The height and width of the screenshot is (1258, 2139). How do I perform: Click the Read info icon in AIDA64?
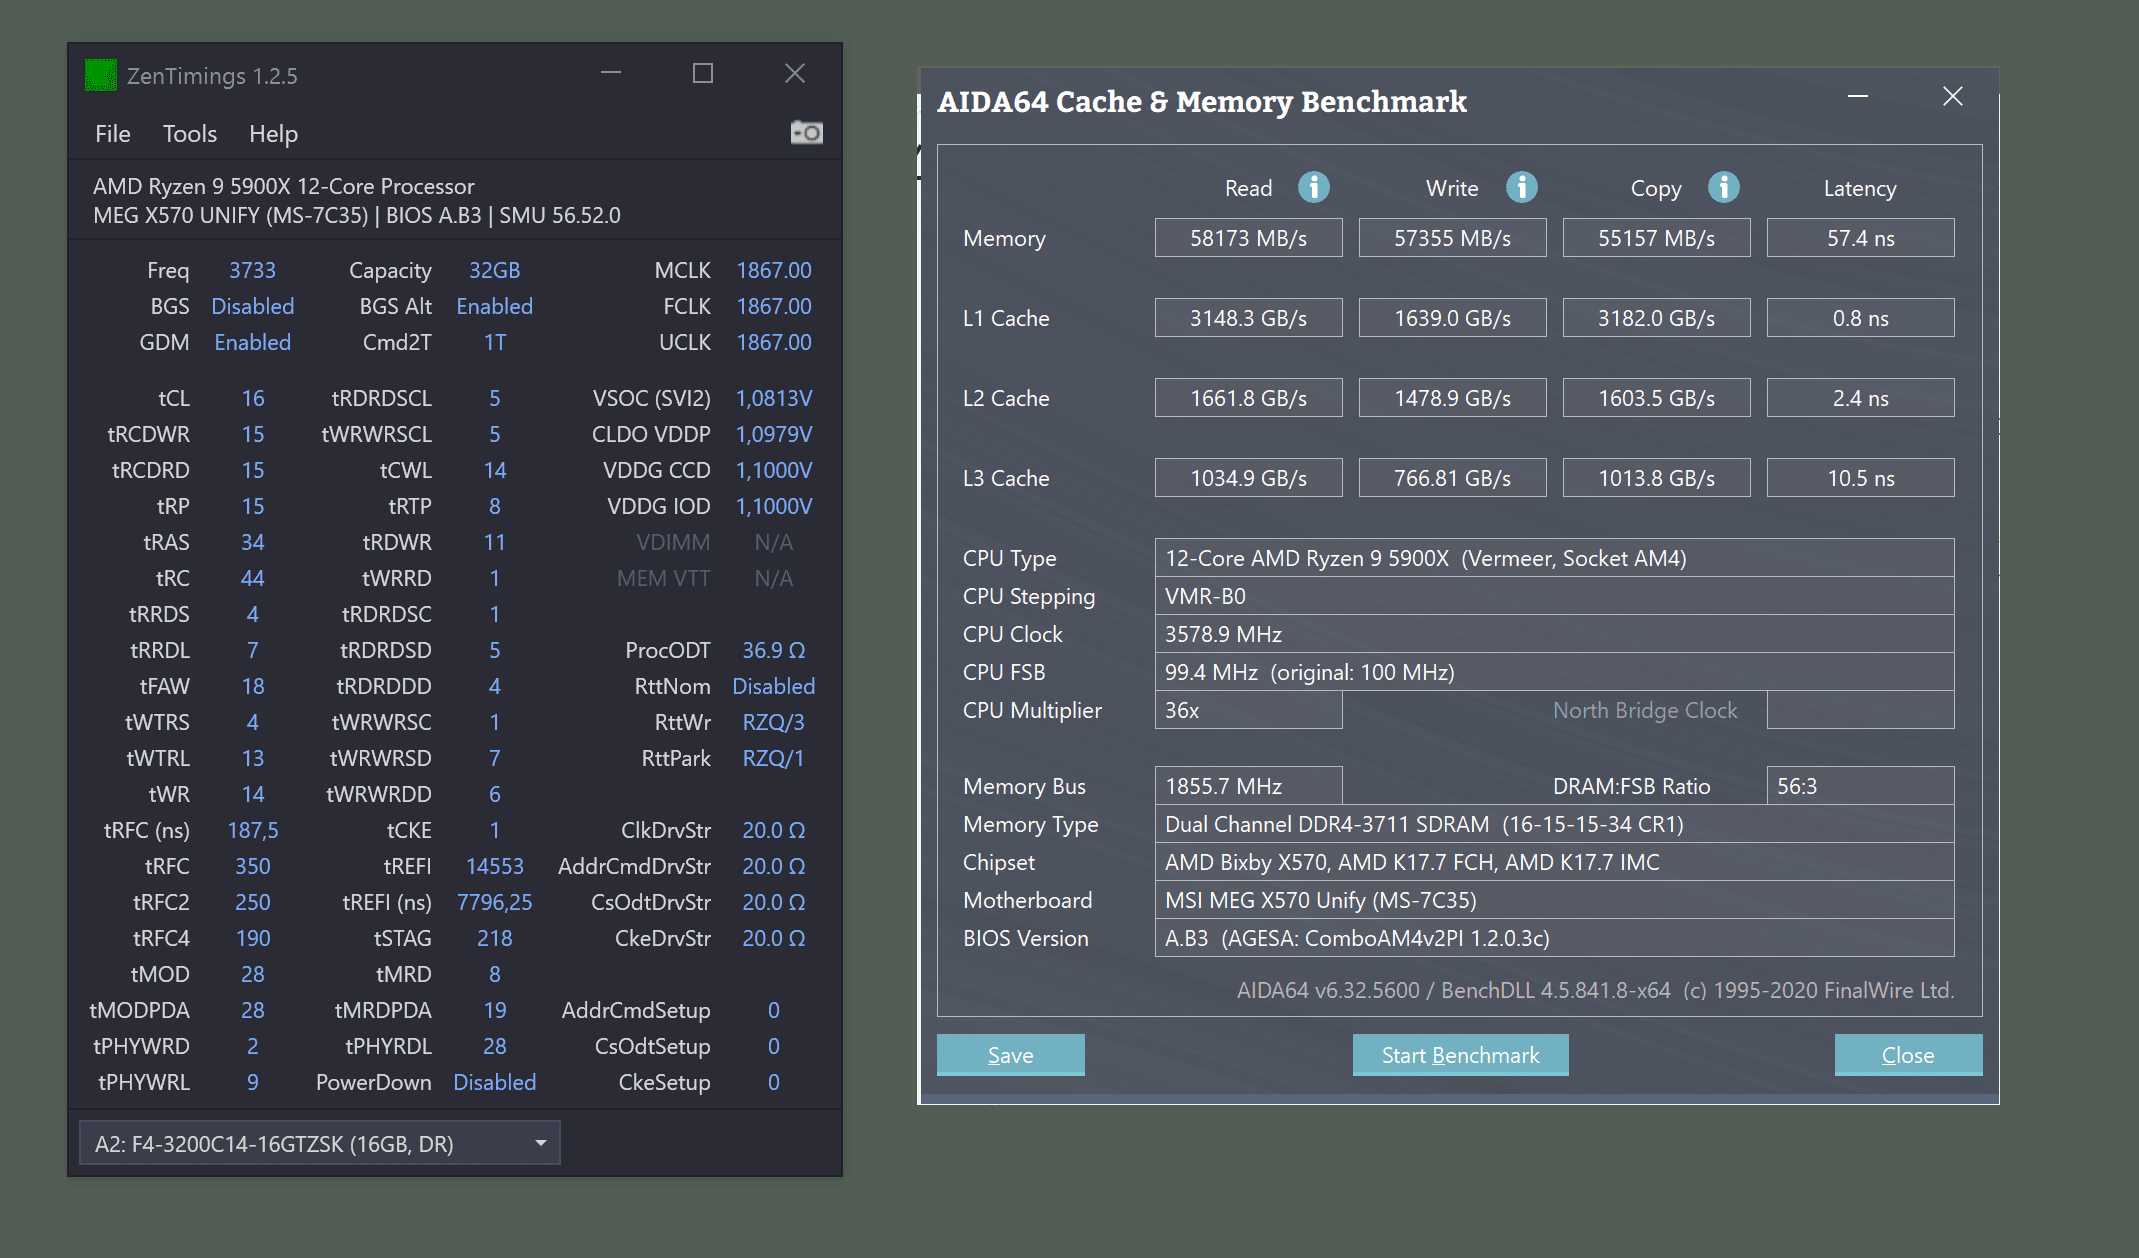(1313, 187)
